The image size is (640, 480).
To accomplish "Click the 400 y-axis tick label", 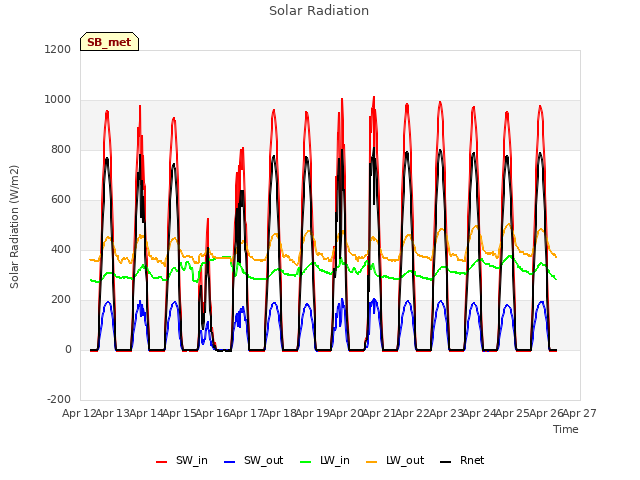I will pos(61,249).
